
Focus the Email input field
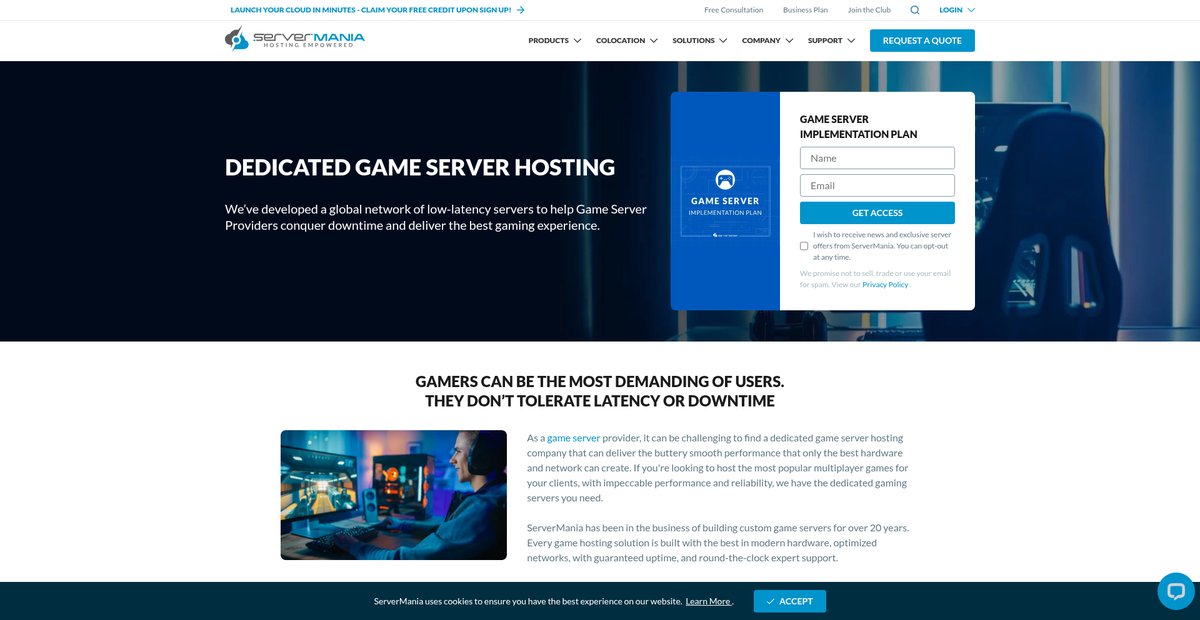tap(877, 185)
